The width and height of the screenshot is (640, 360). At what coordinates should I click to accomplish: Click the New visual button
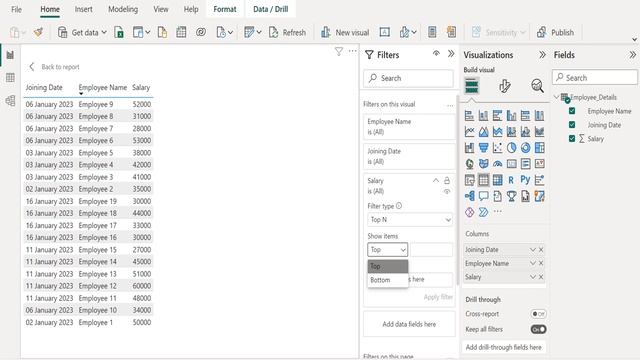coord(345,32)
